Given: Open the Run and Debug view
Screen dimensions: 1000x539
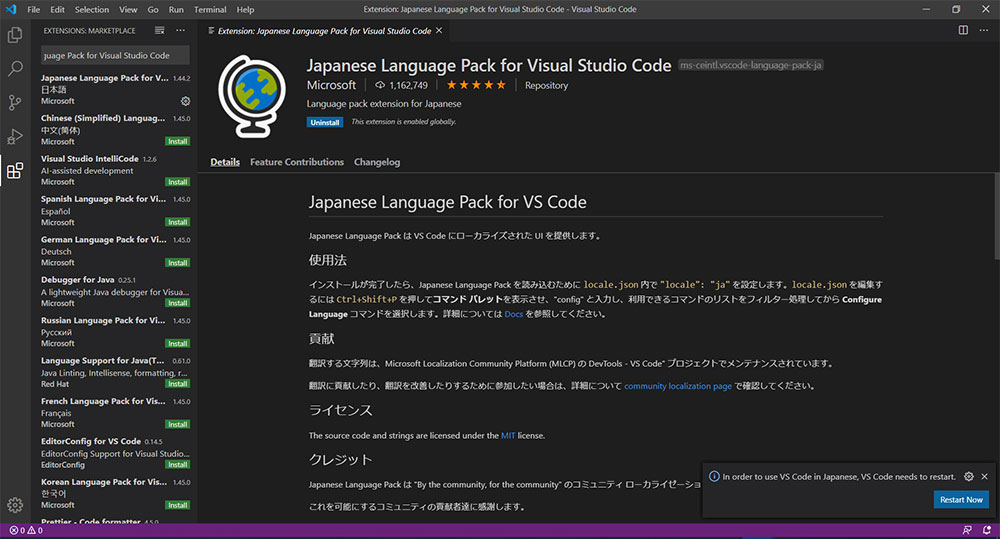Looking at the screenshot, I should [x=15, y=136].
